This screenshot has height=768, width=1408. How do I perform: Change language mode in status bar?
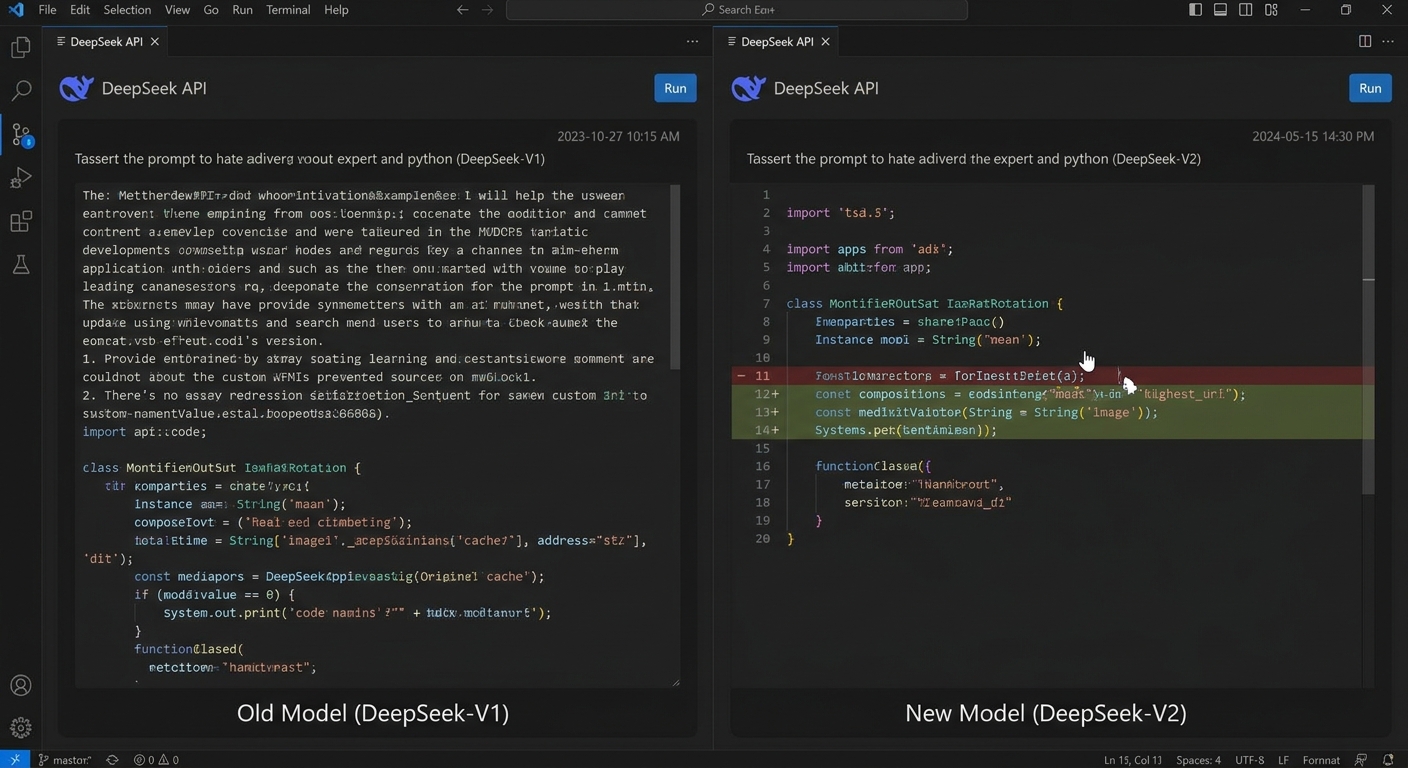(1321, 760)
